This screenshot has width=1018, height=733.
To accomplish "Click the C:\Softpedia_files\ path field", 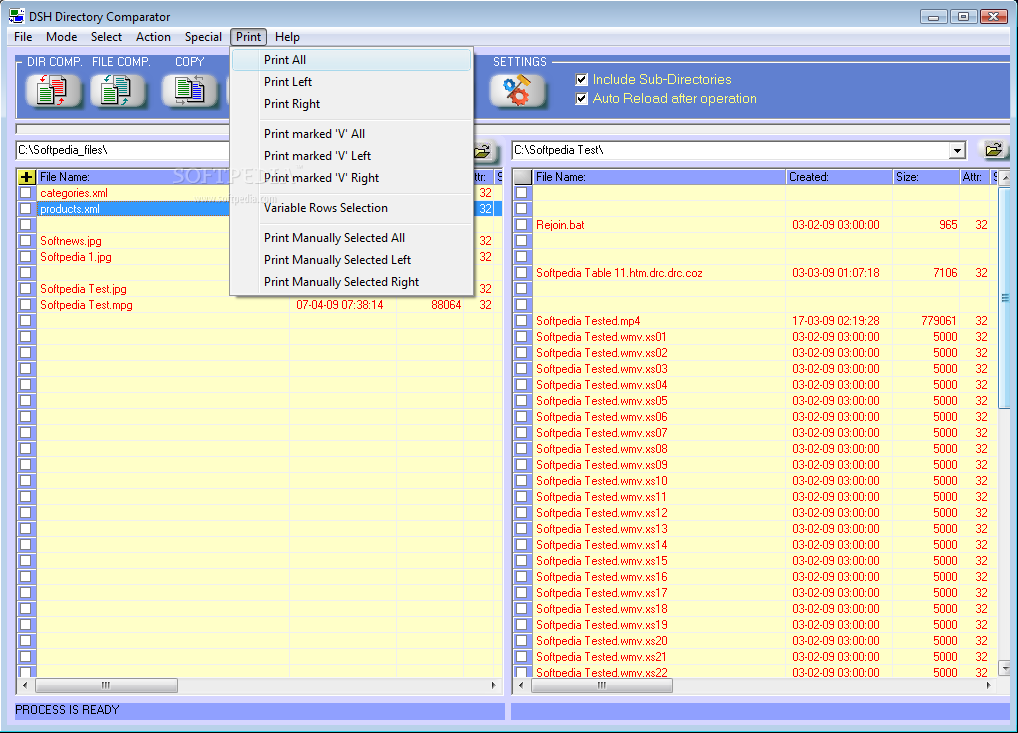I will [123, 151].
